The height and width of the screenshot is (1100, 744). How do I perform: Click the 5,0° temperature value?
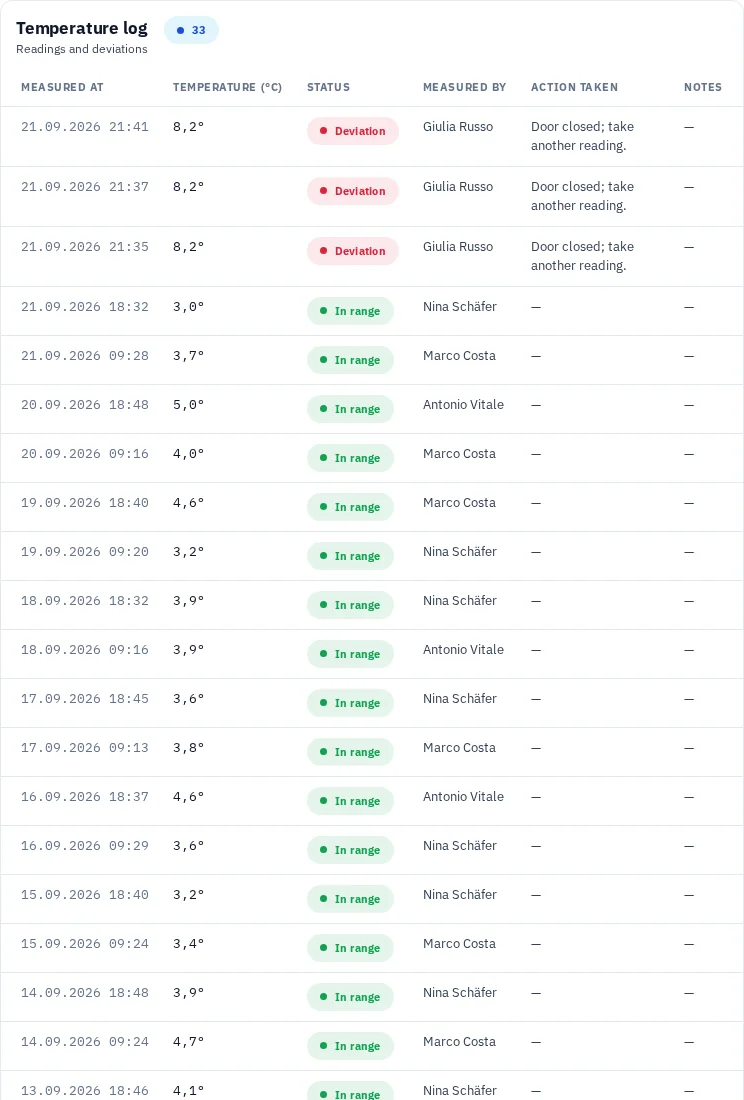(189, 405)
